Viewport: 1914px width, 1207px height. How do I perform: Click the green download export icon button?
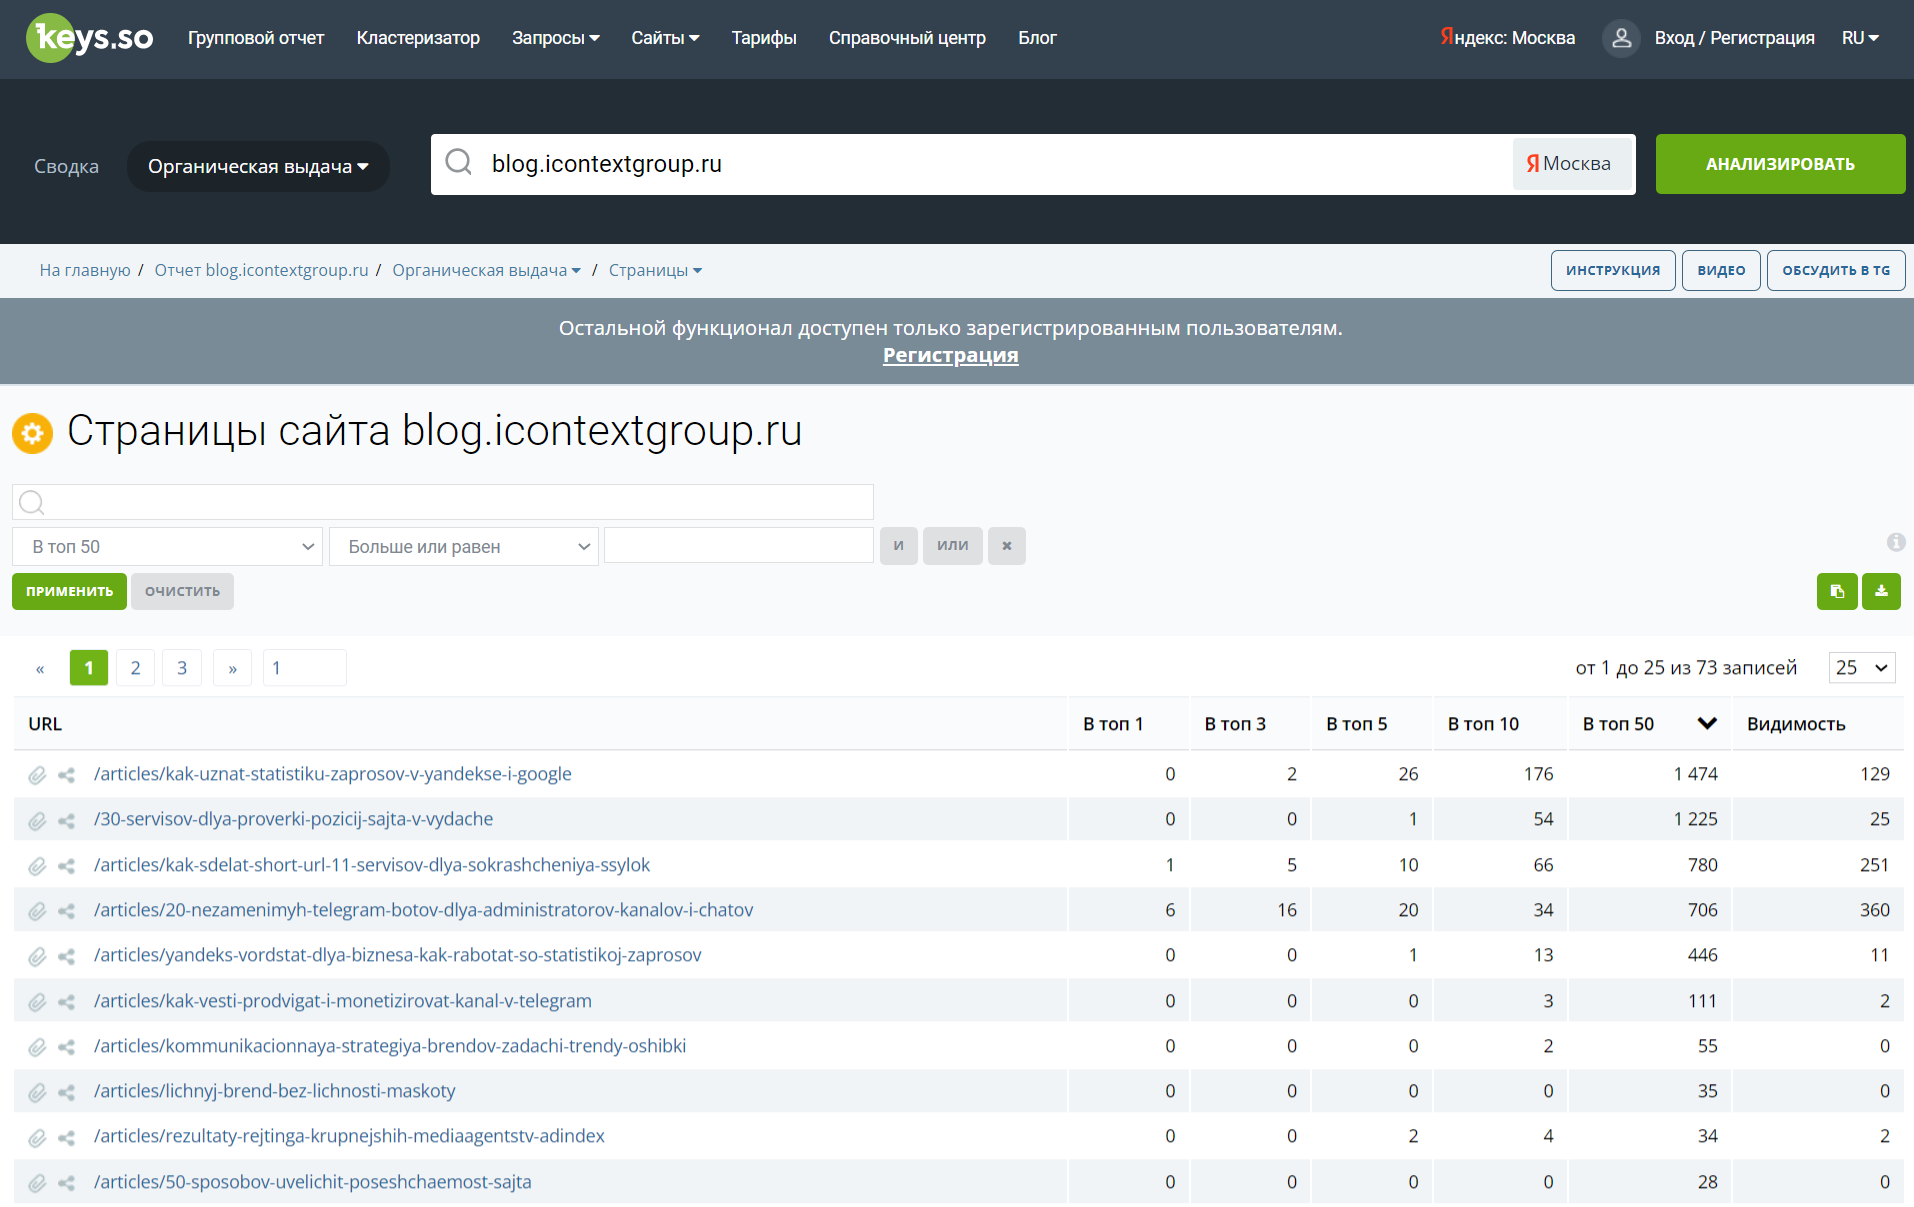[x=1881, y=591]
